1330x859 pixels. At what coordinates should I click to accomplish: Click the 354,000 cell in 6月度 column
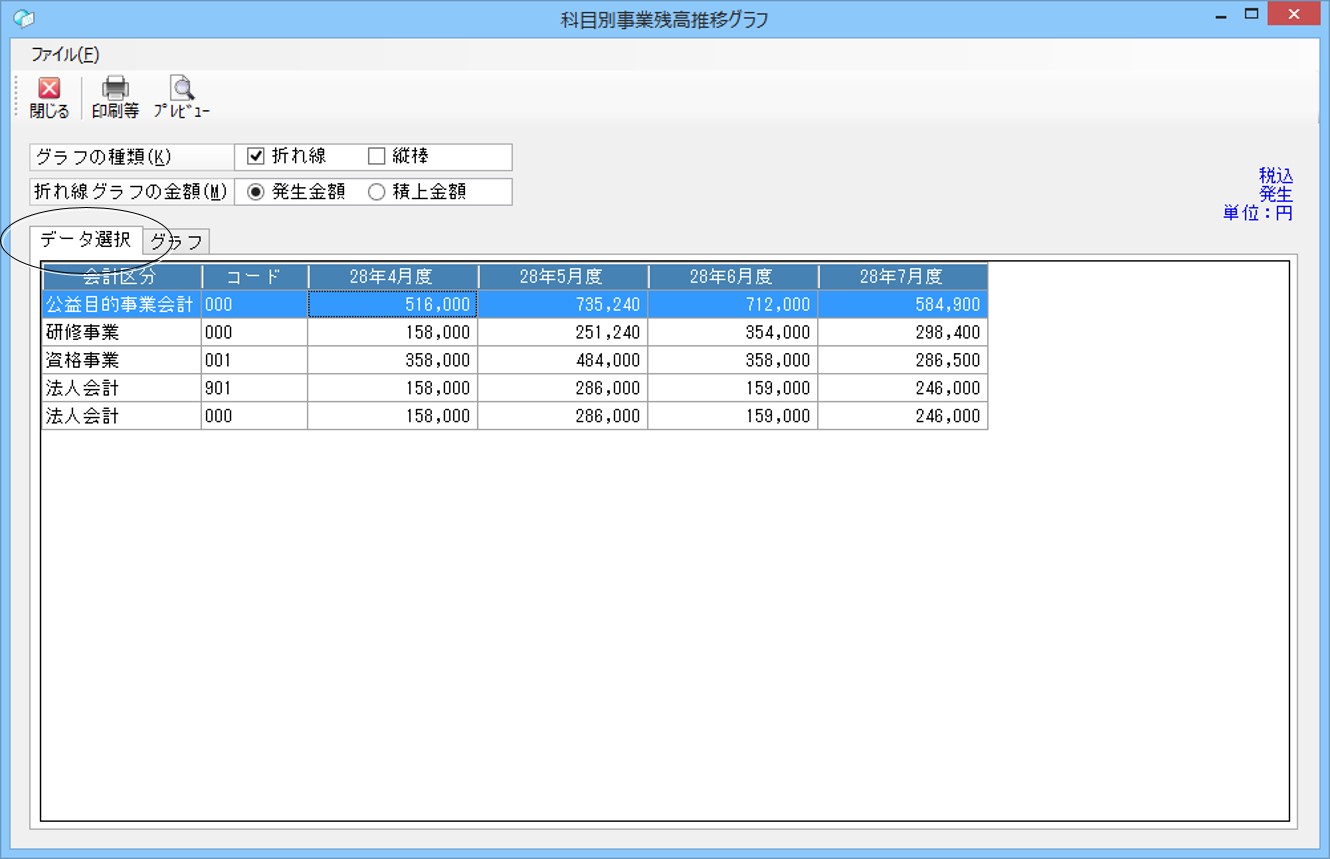733,332
